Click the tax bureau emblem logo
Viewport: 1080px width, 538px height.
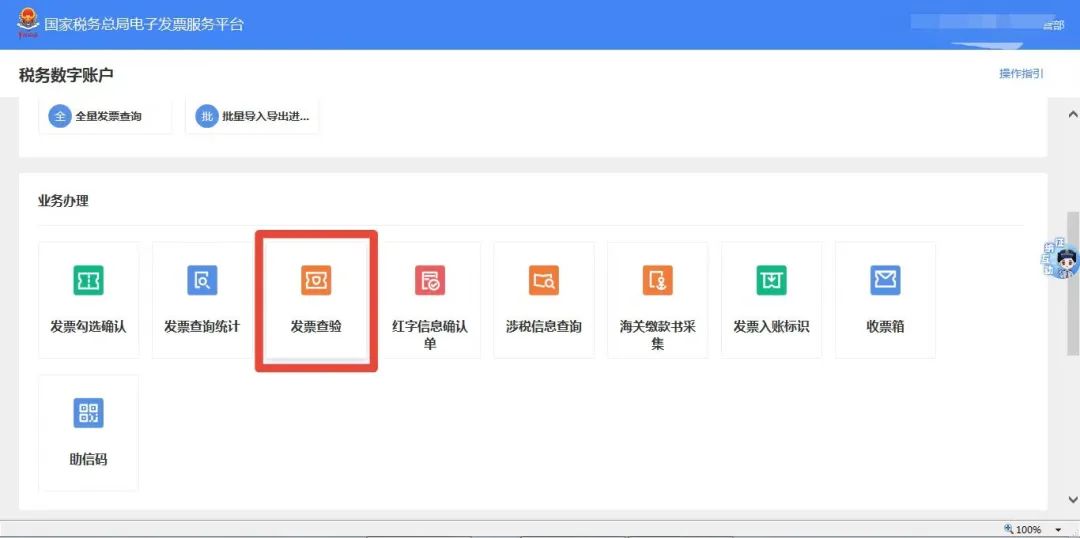[x=28, y=23]
